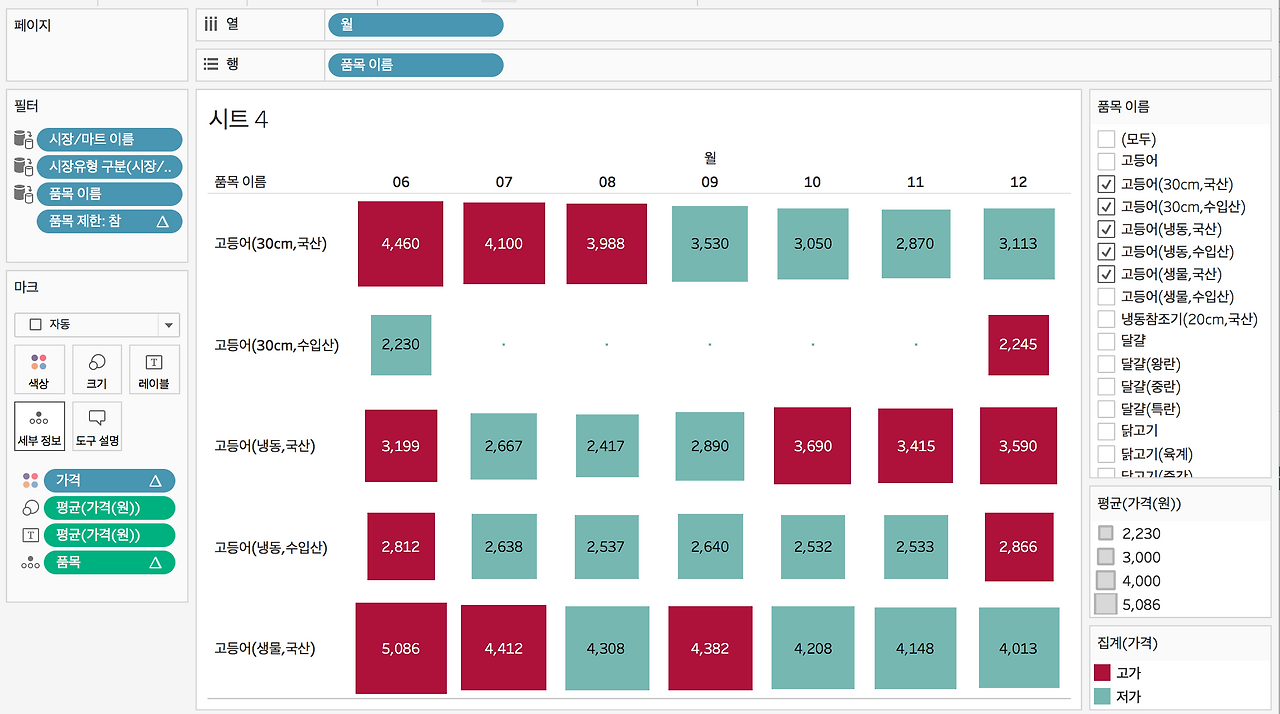The height and width of the screenshot is (714, 1280).
Task: Open the 자동 mark type dropdown
Action: coord(97,325)
